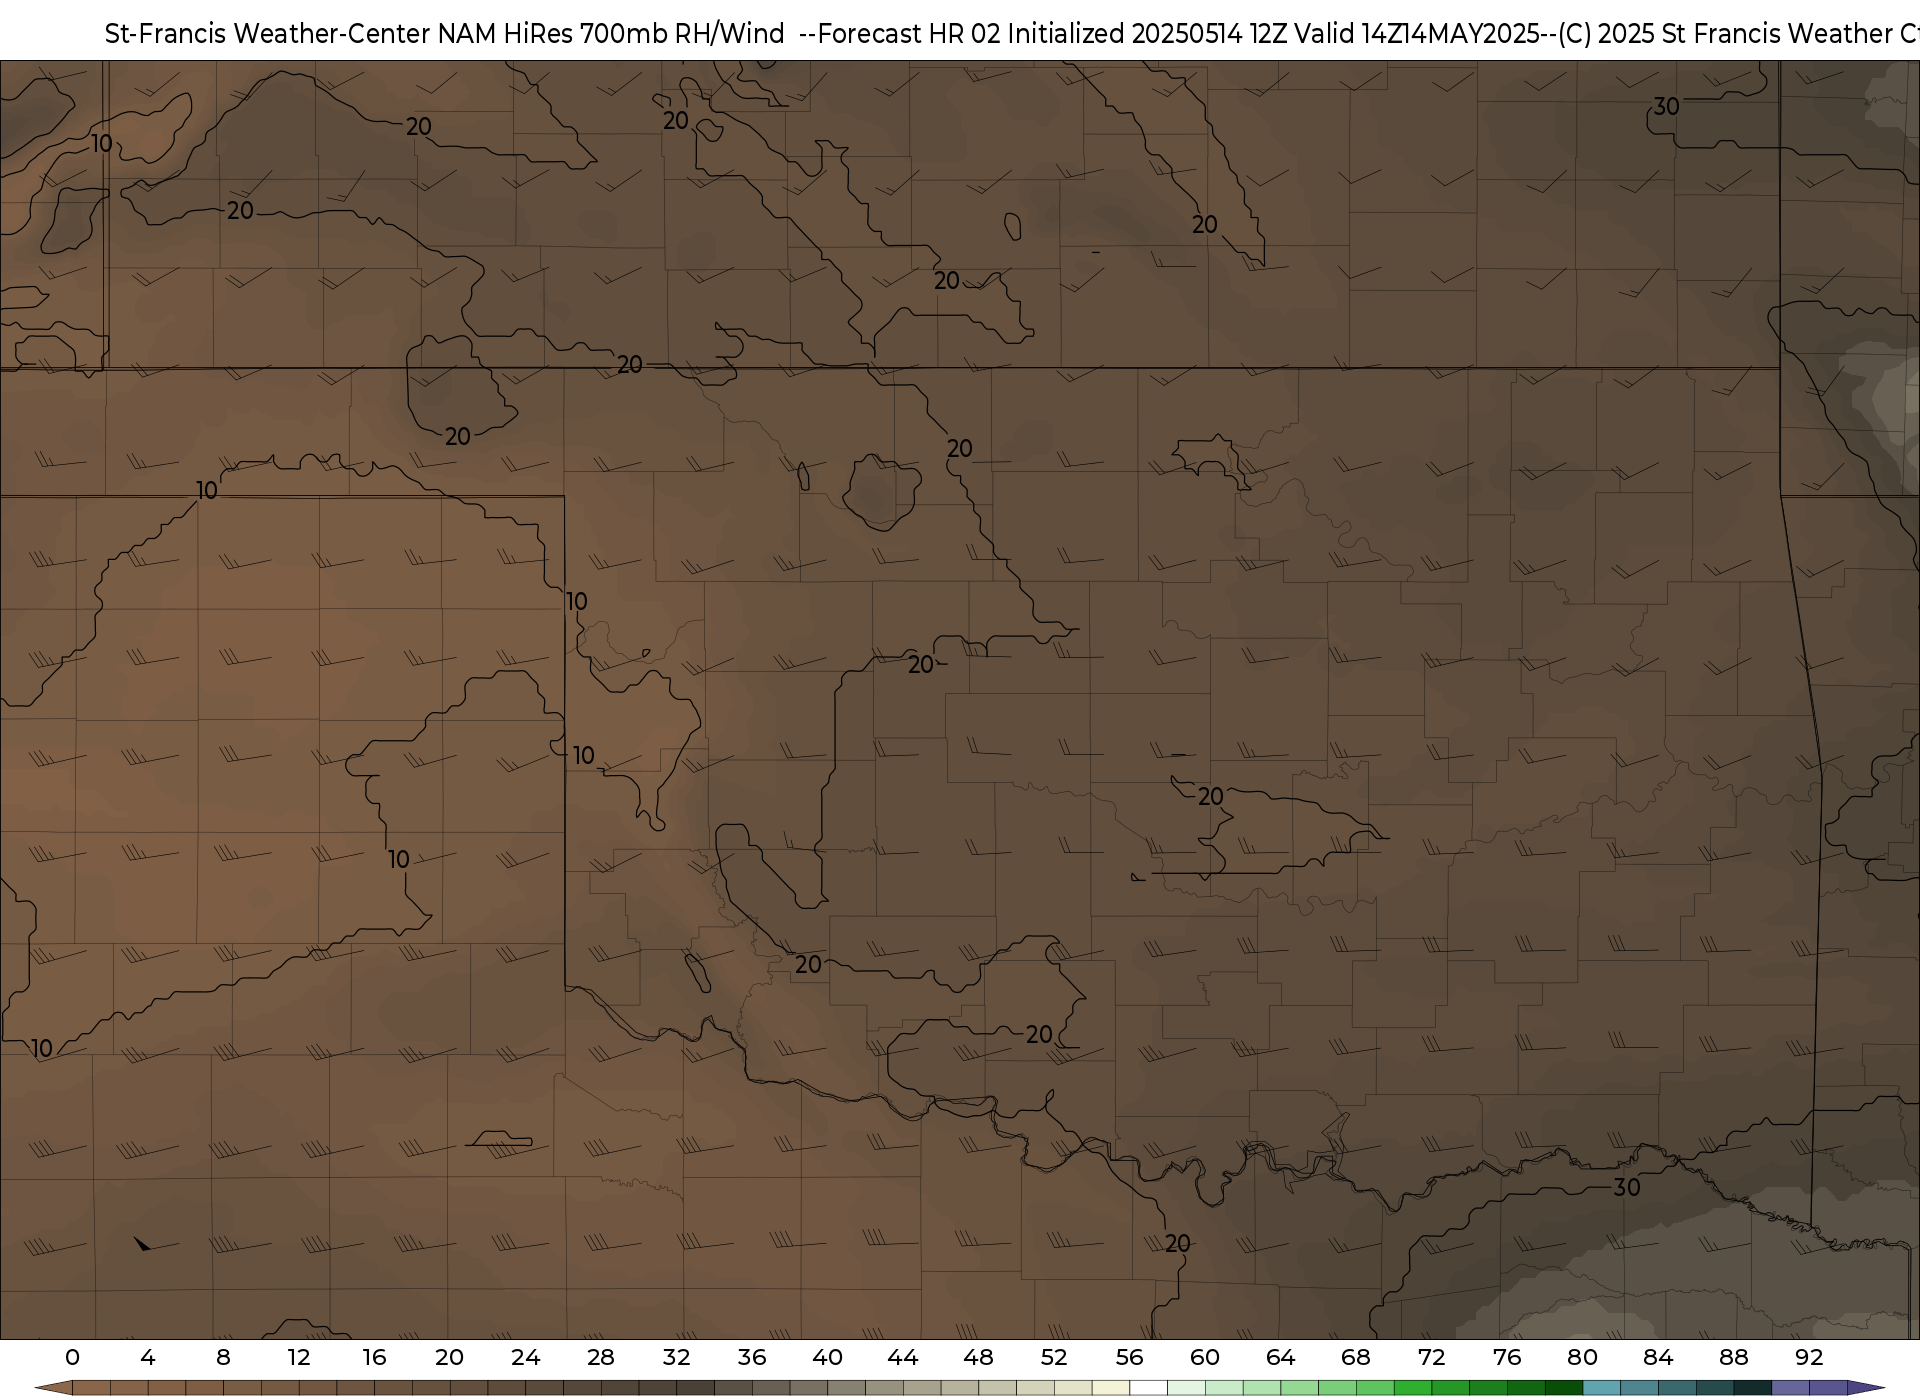
Task: Select the white swatch in the color bar
Action: pos(1149,1389)
